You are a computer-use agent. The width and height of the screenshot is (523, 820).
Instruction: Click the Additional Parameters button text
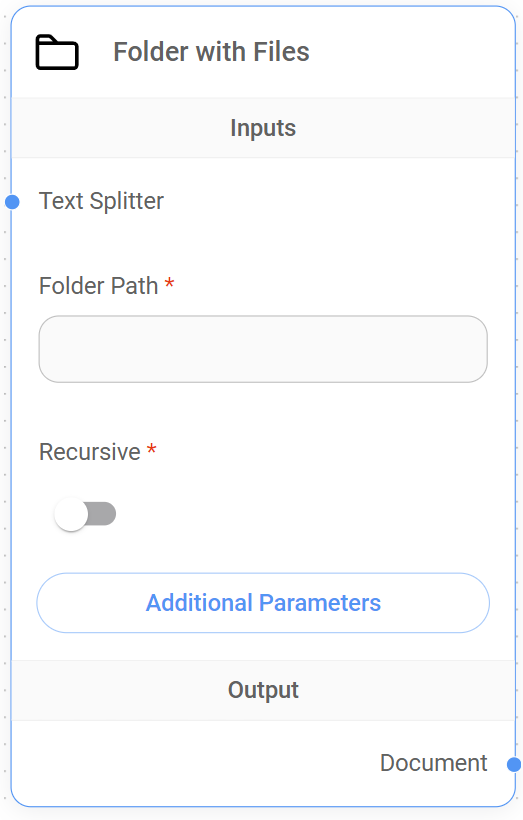click(x=263, y=602)
